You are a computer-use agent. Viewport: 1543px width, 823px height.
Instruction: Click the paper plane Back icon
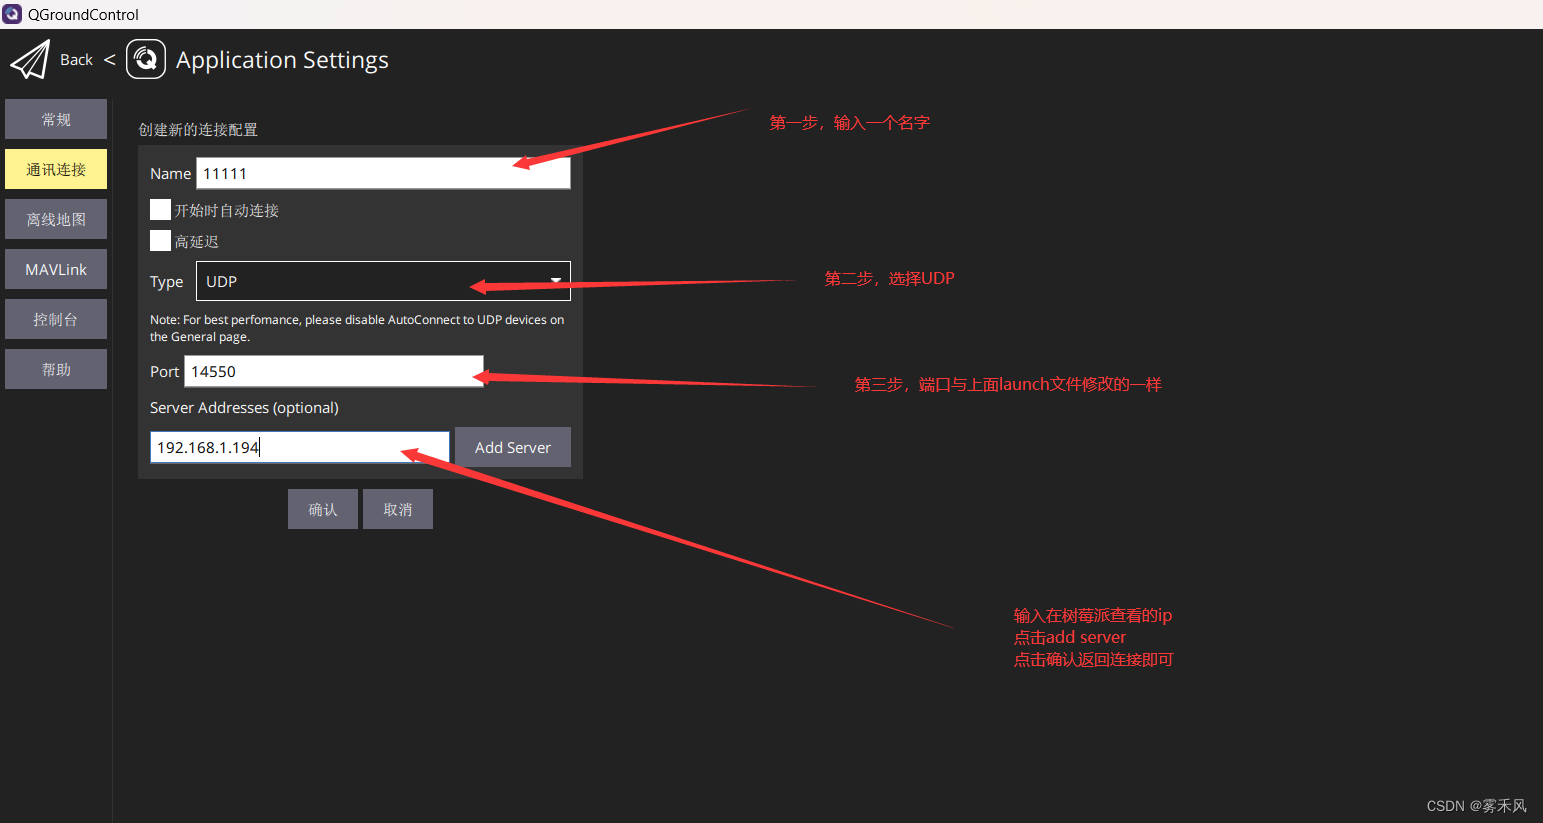coord(30,59)
